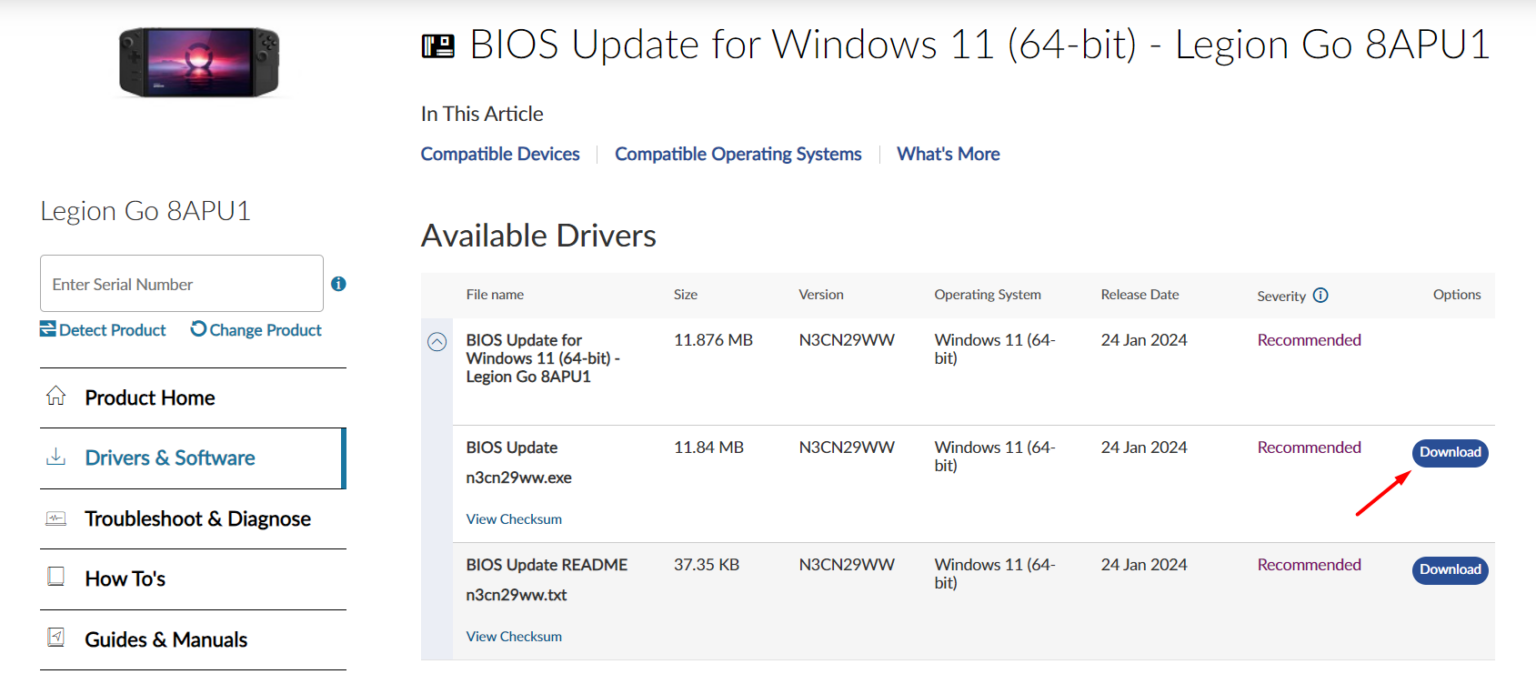Click the Guides & Manuals icon
The image size is (1536, 674).
(56, 639)
